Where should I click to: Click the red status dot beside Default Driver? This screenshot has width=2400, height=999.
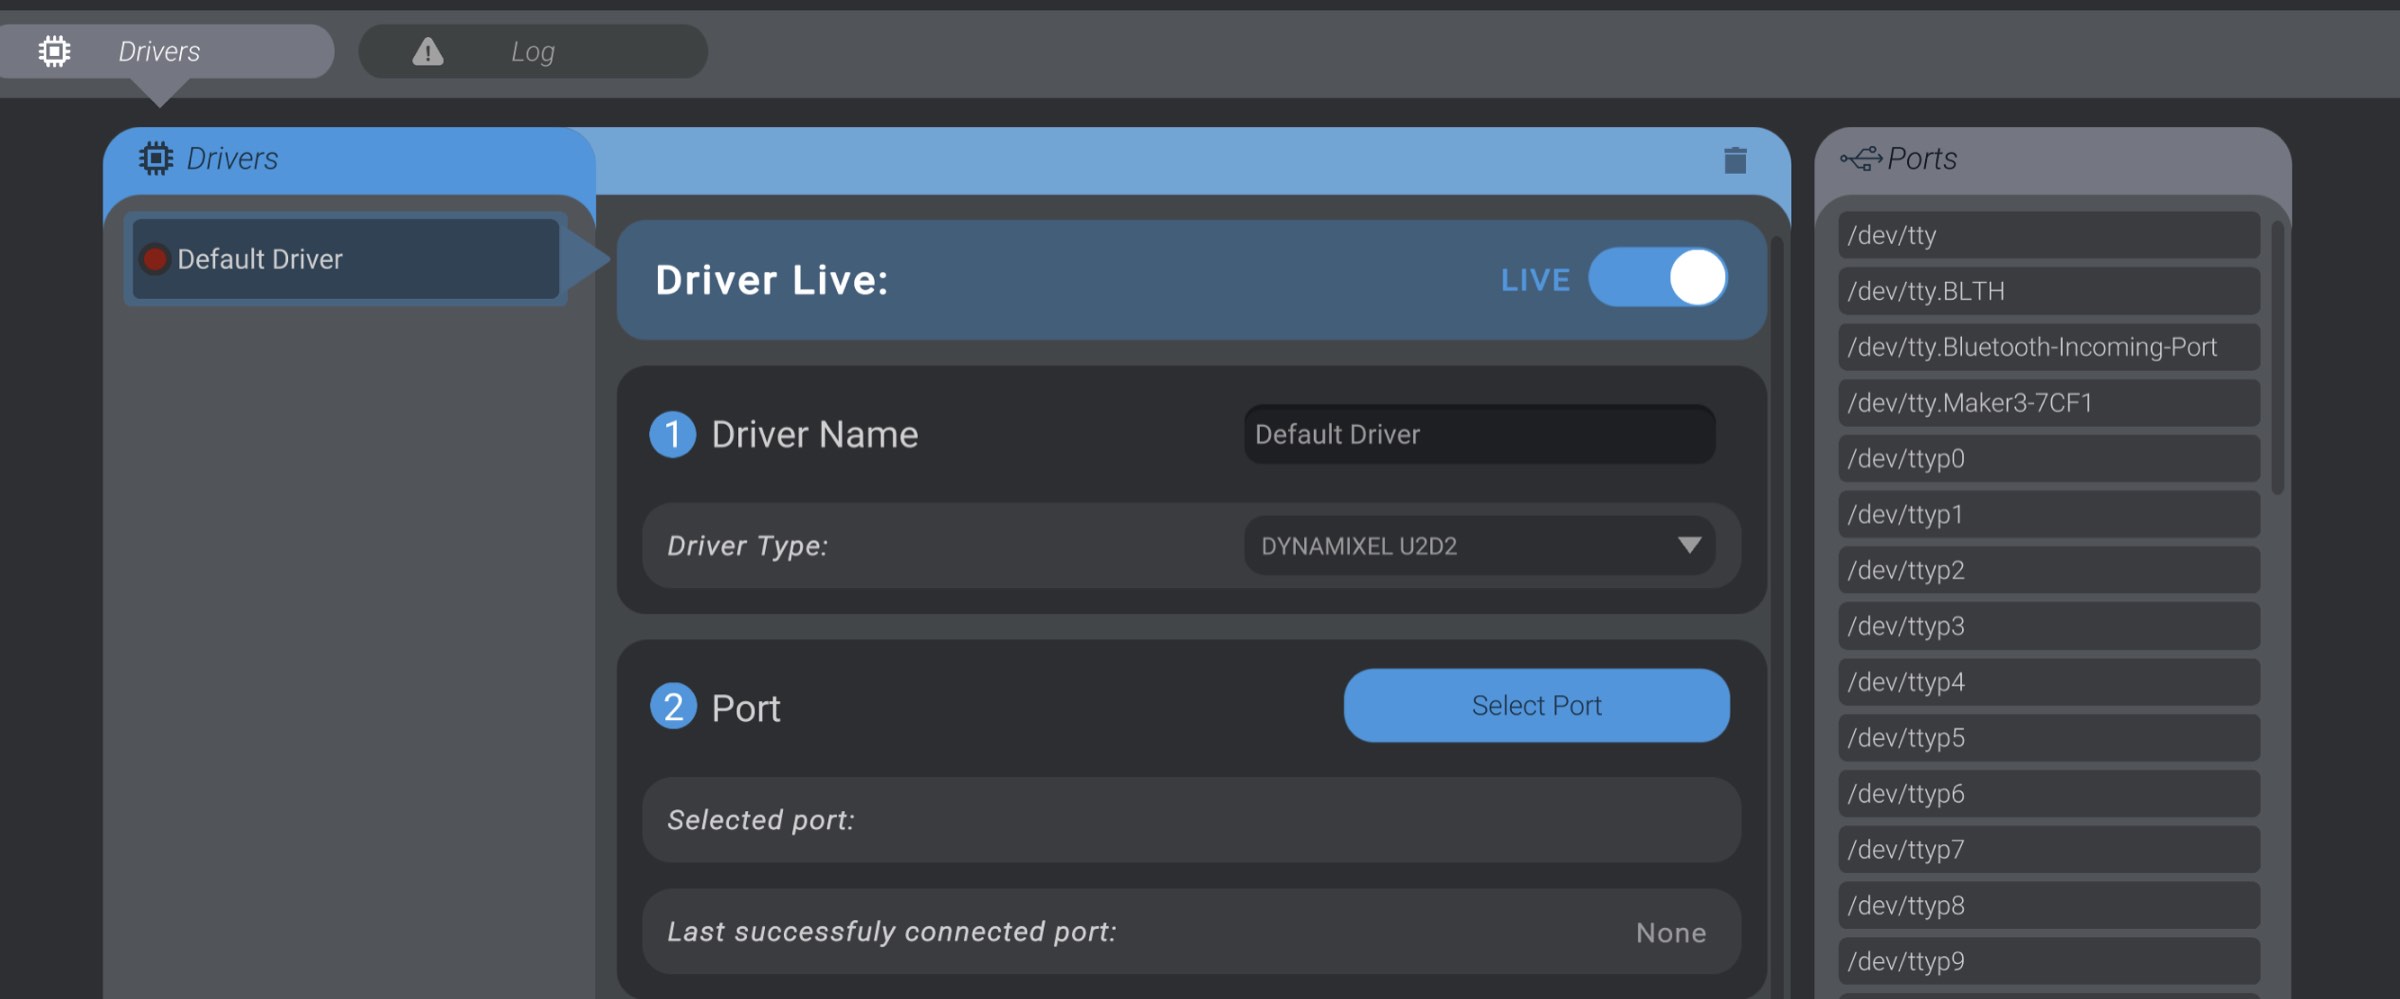[156, 259]
